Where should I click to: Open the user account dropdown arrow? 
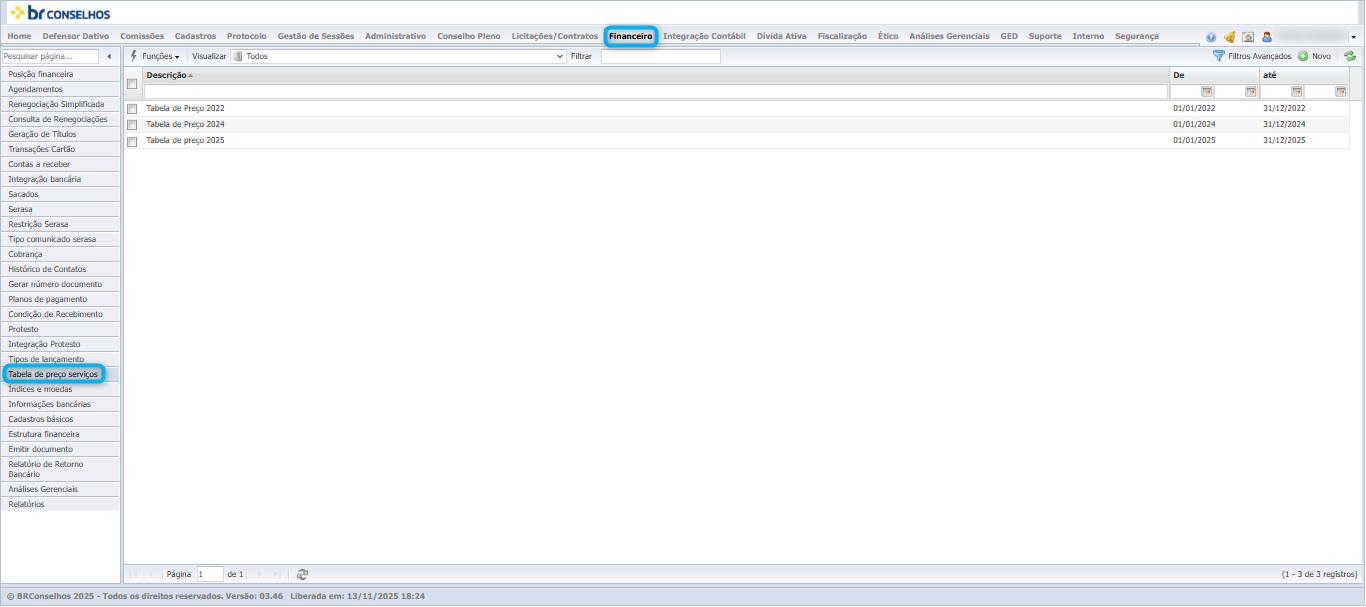click(1353, 37)
